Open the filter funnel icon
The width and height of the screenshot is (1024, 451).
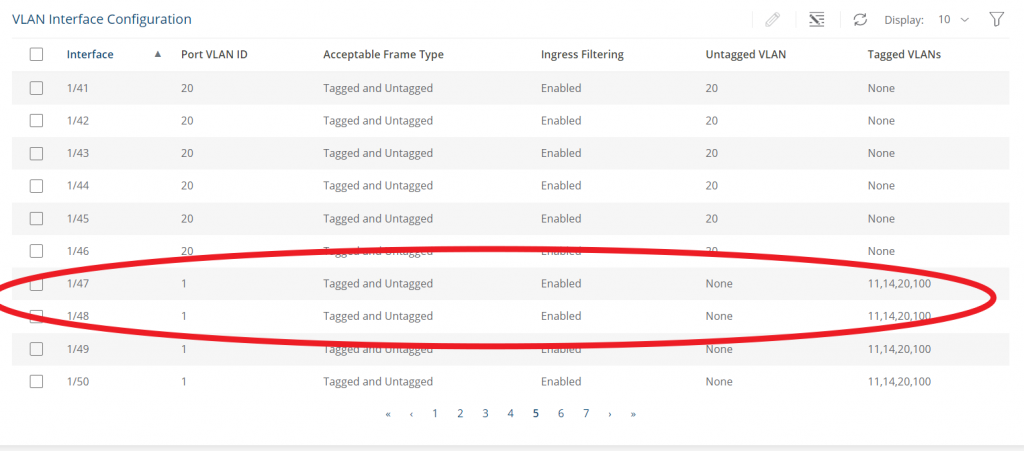(996, 20)
